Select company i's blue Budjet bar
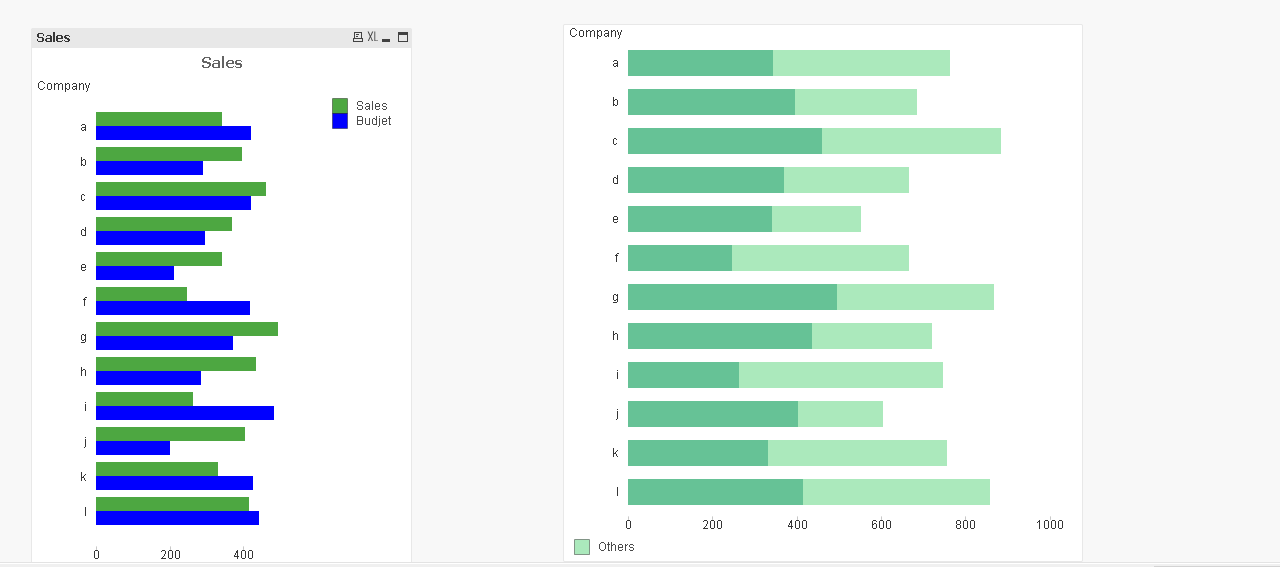Screen dimensions: 1280x567 (x=185, y=413)
